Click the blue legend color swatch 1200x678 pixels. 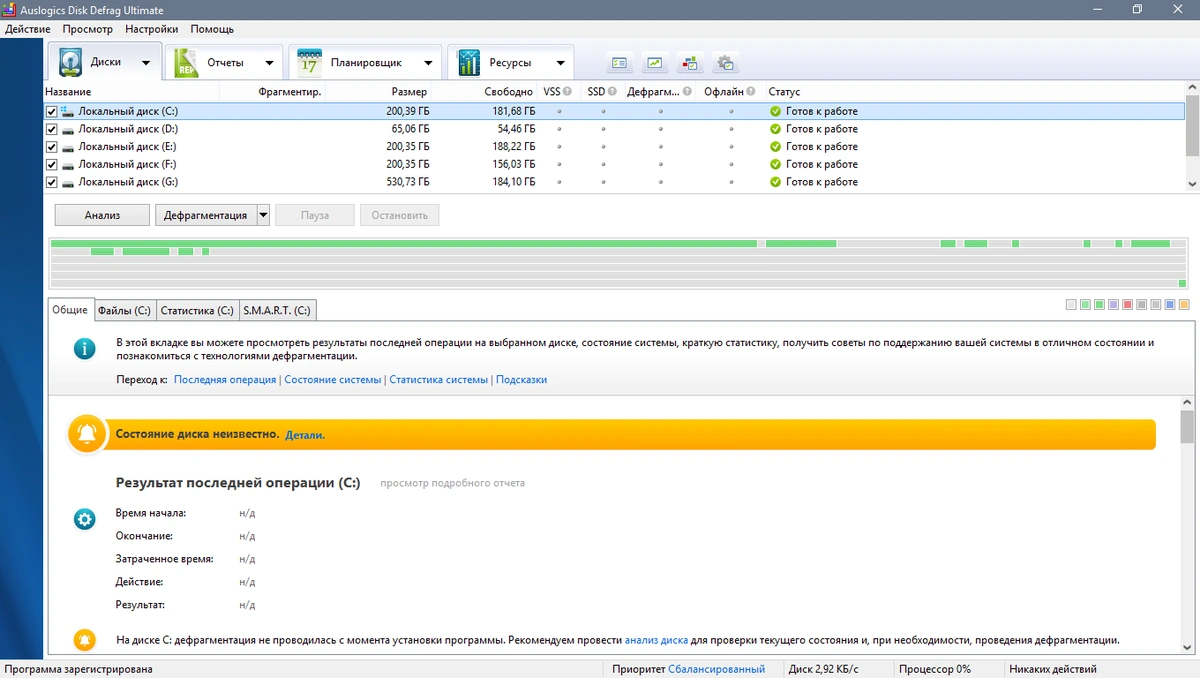click(x=1170, y=305)
